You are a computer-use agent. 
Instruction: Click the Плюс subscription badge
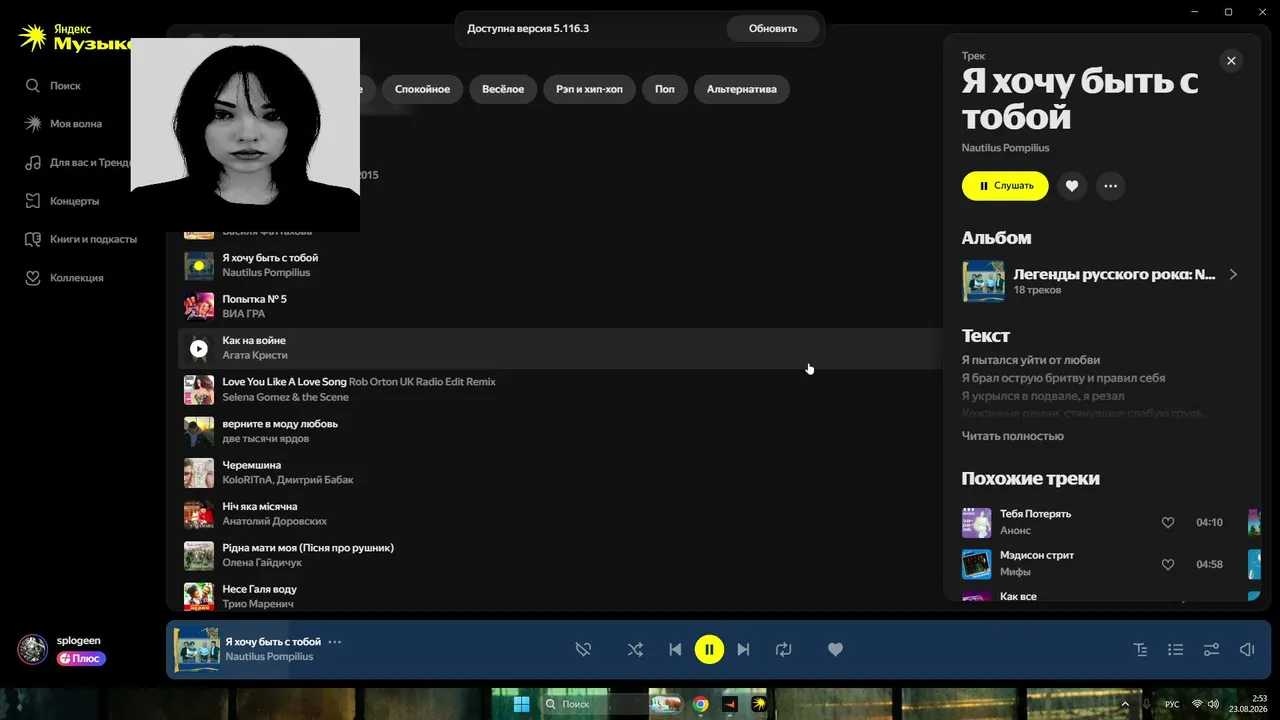(x=81, y=659)
